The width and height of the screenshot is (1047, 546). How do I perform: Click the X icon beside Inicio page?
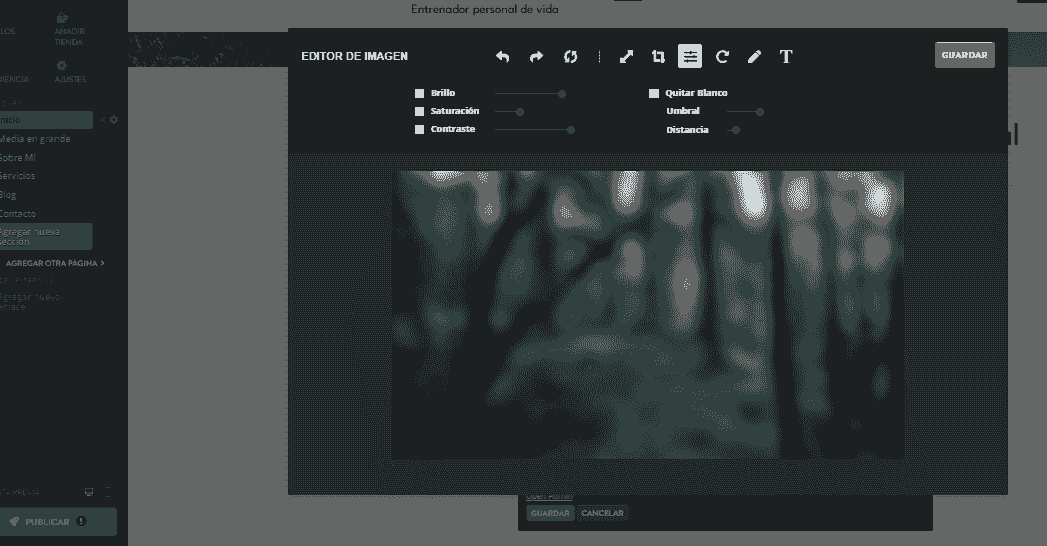pos(103,119)
